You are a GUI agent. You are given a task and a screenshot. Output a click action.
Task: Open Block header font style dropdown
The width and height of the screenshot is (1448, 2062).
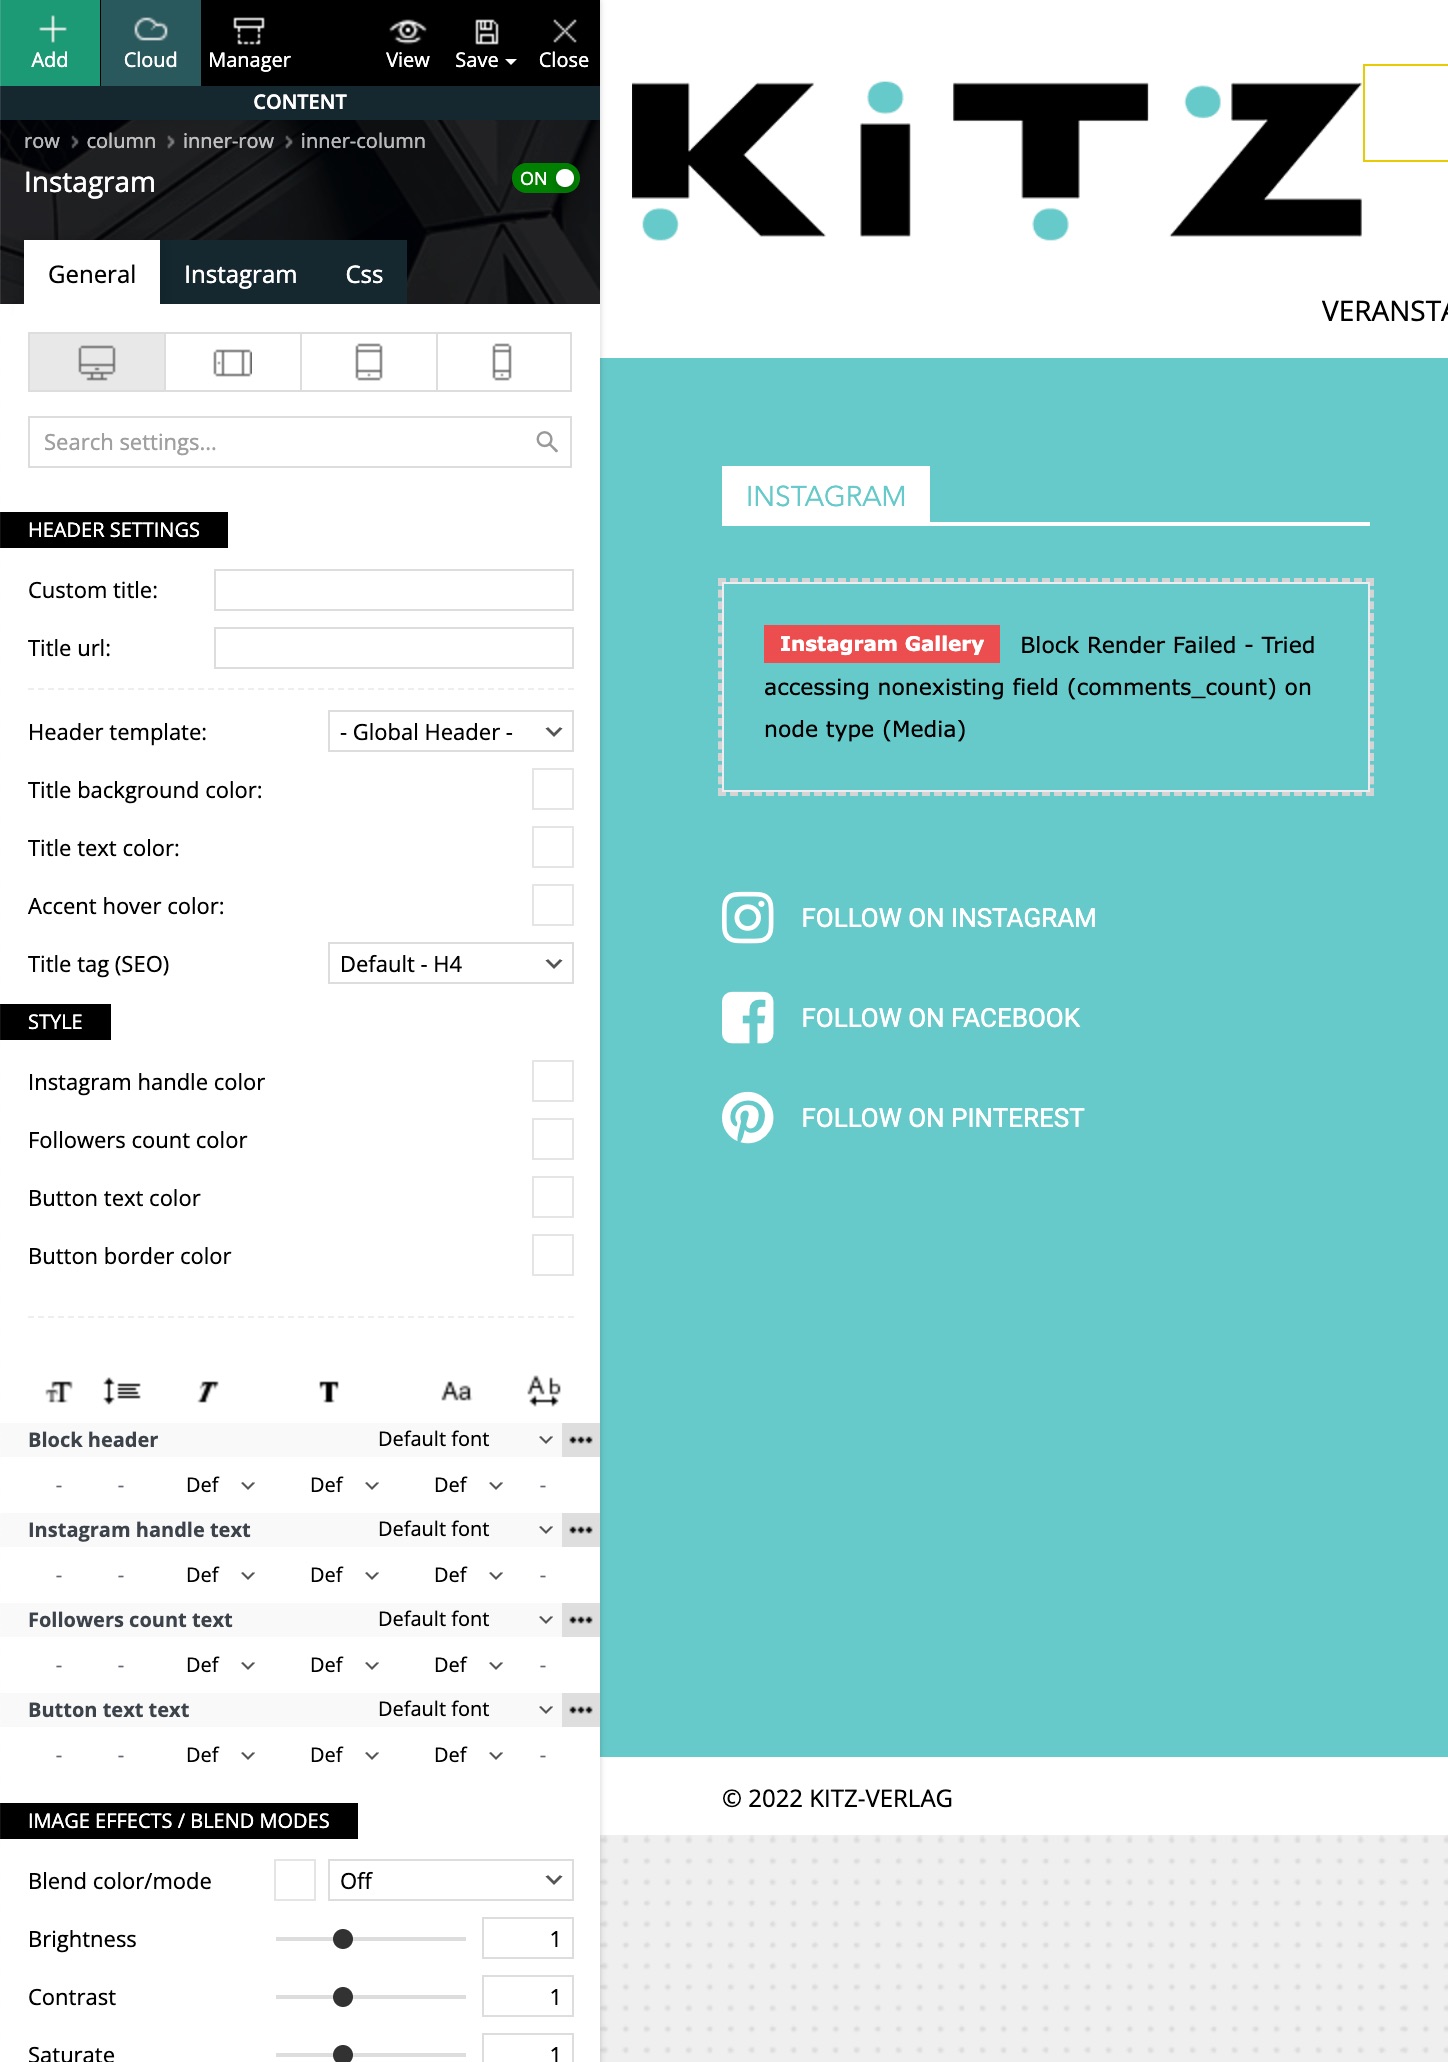coord(221,1485)
